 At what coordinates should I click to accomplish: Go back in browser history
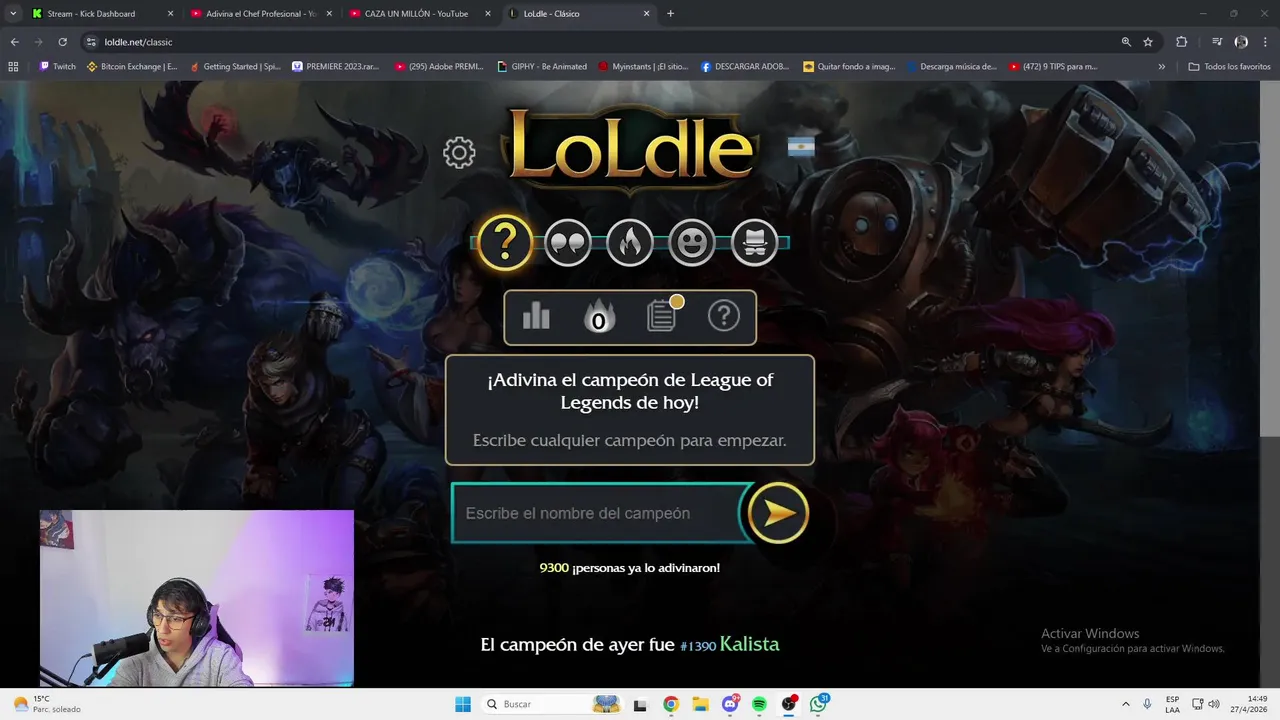click(x=14, y=42)
